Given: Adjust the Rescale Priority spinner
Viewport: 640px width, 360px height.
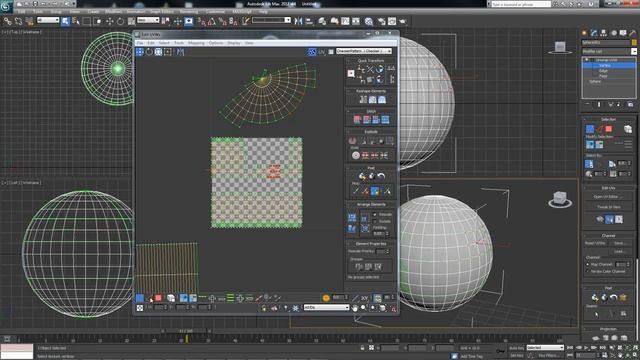Looking at the screenshot, I should click(387, 251).
